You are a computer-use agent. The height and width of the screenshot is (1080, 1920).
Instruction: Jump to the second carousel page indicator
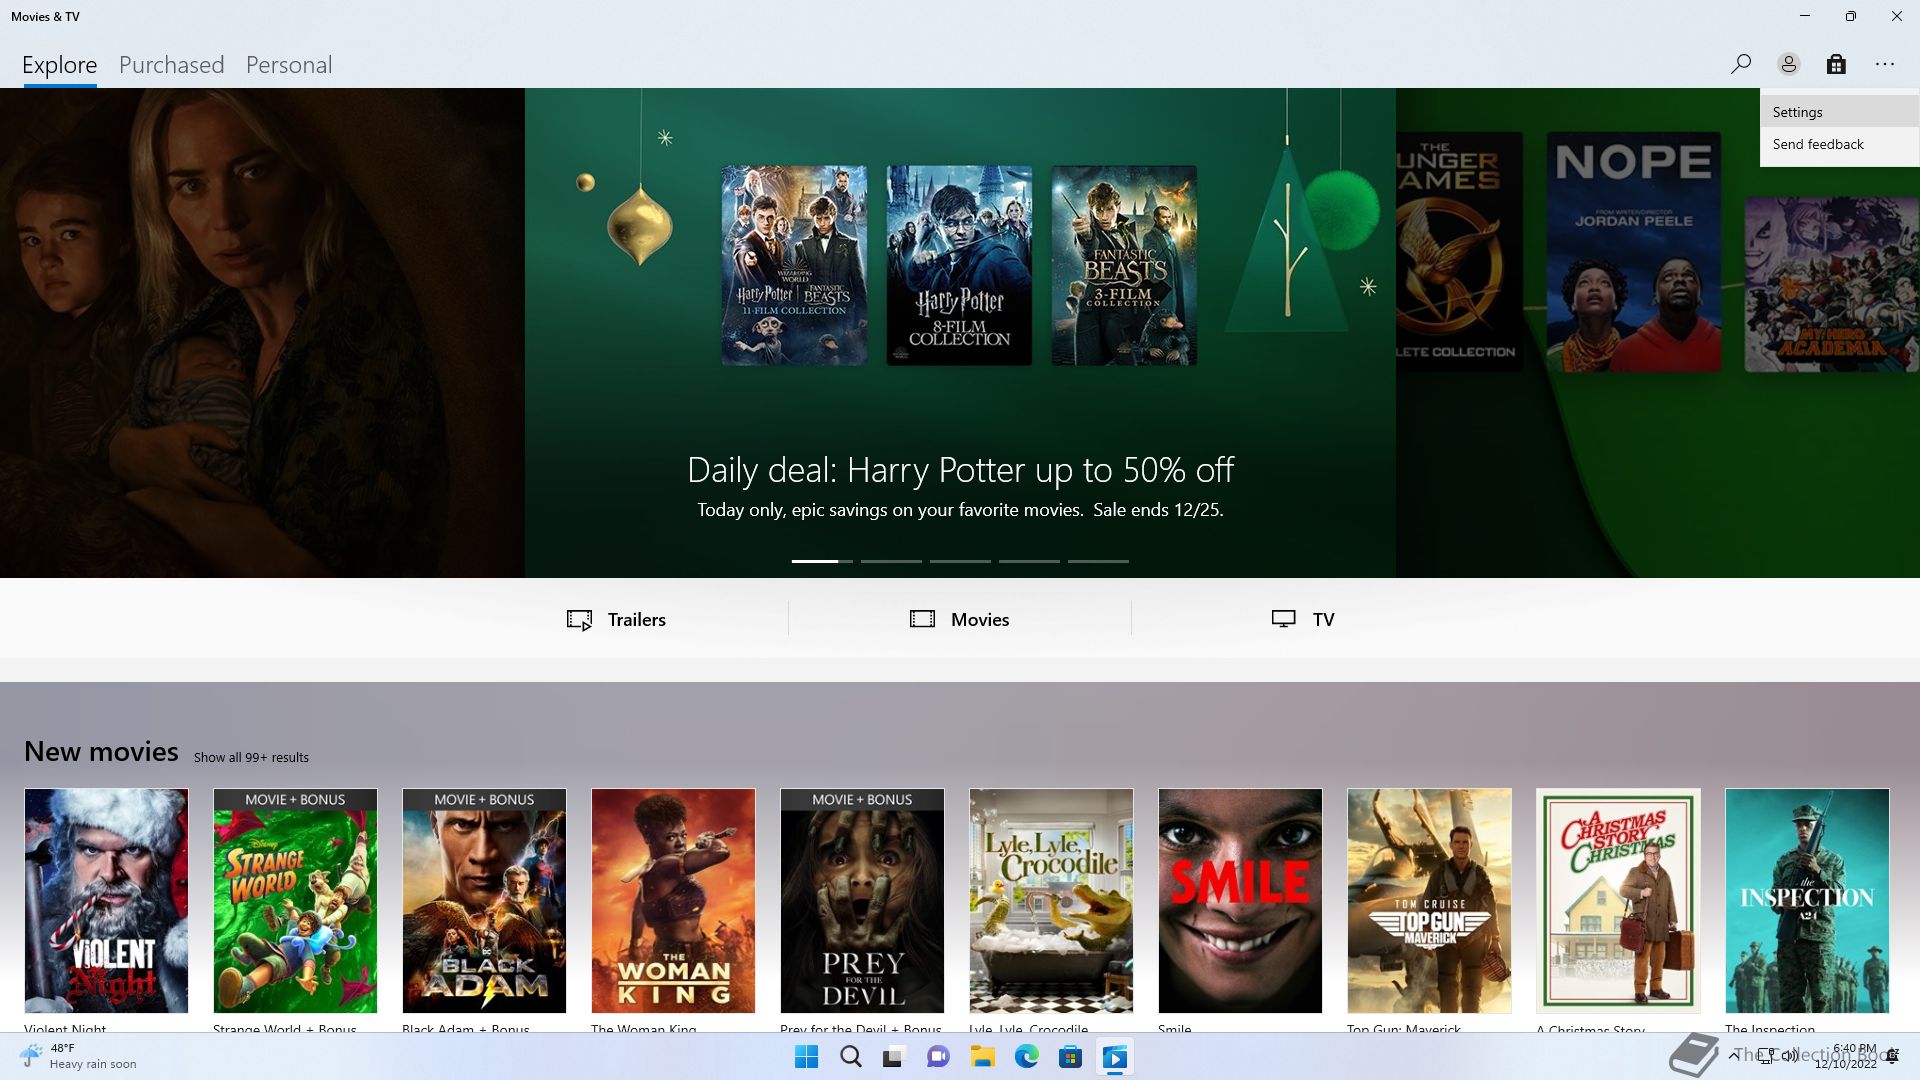click(x=891, y=561)
